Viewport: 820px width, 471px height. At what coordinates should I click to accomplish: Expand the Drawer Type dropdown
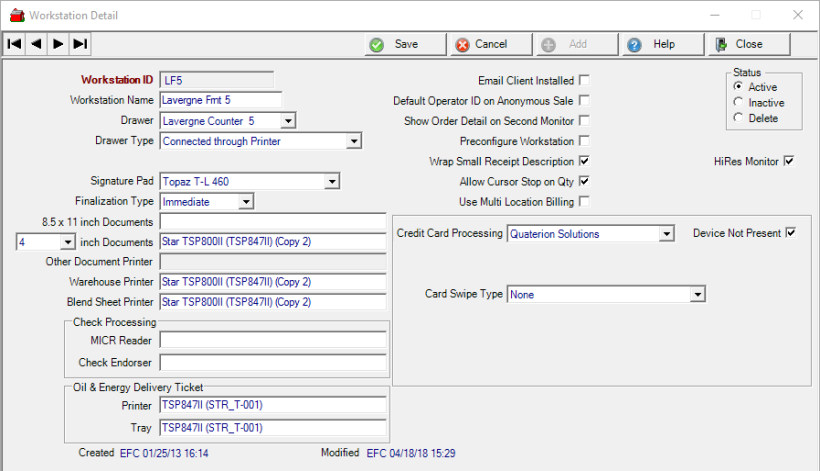353,142
